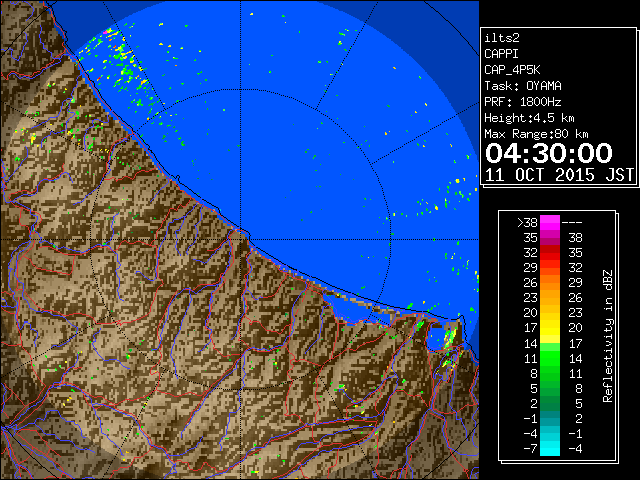Click the bright green legend swatch at 11
The width and height of the screenshot is (640, 480).
(x=550, y=358)
